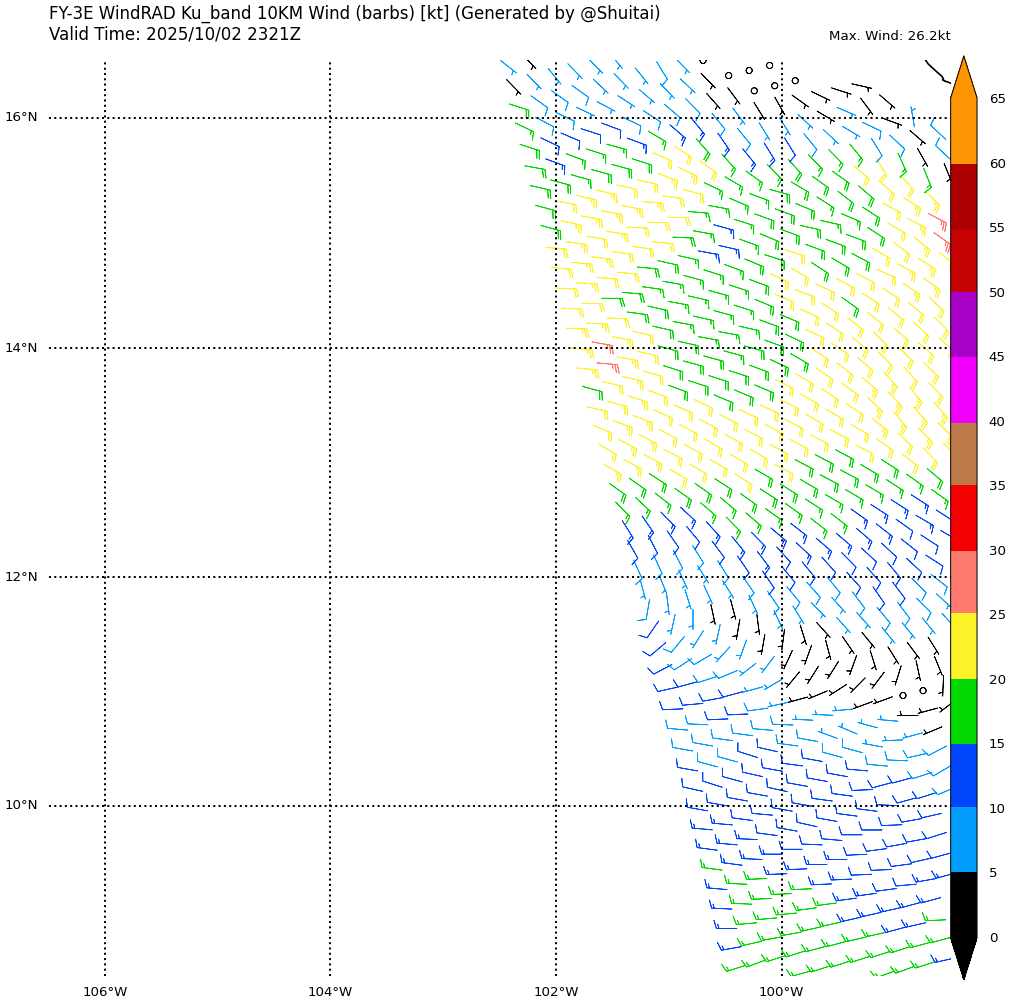This screenshot has height=1004, width=1010.
Task: Click the 10°N latitude label
Action: 21,805
